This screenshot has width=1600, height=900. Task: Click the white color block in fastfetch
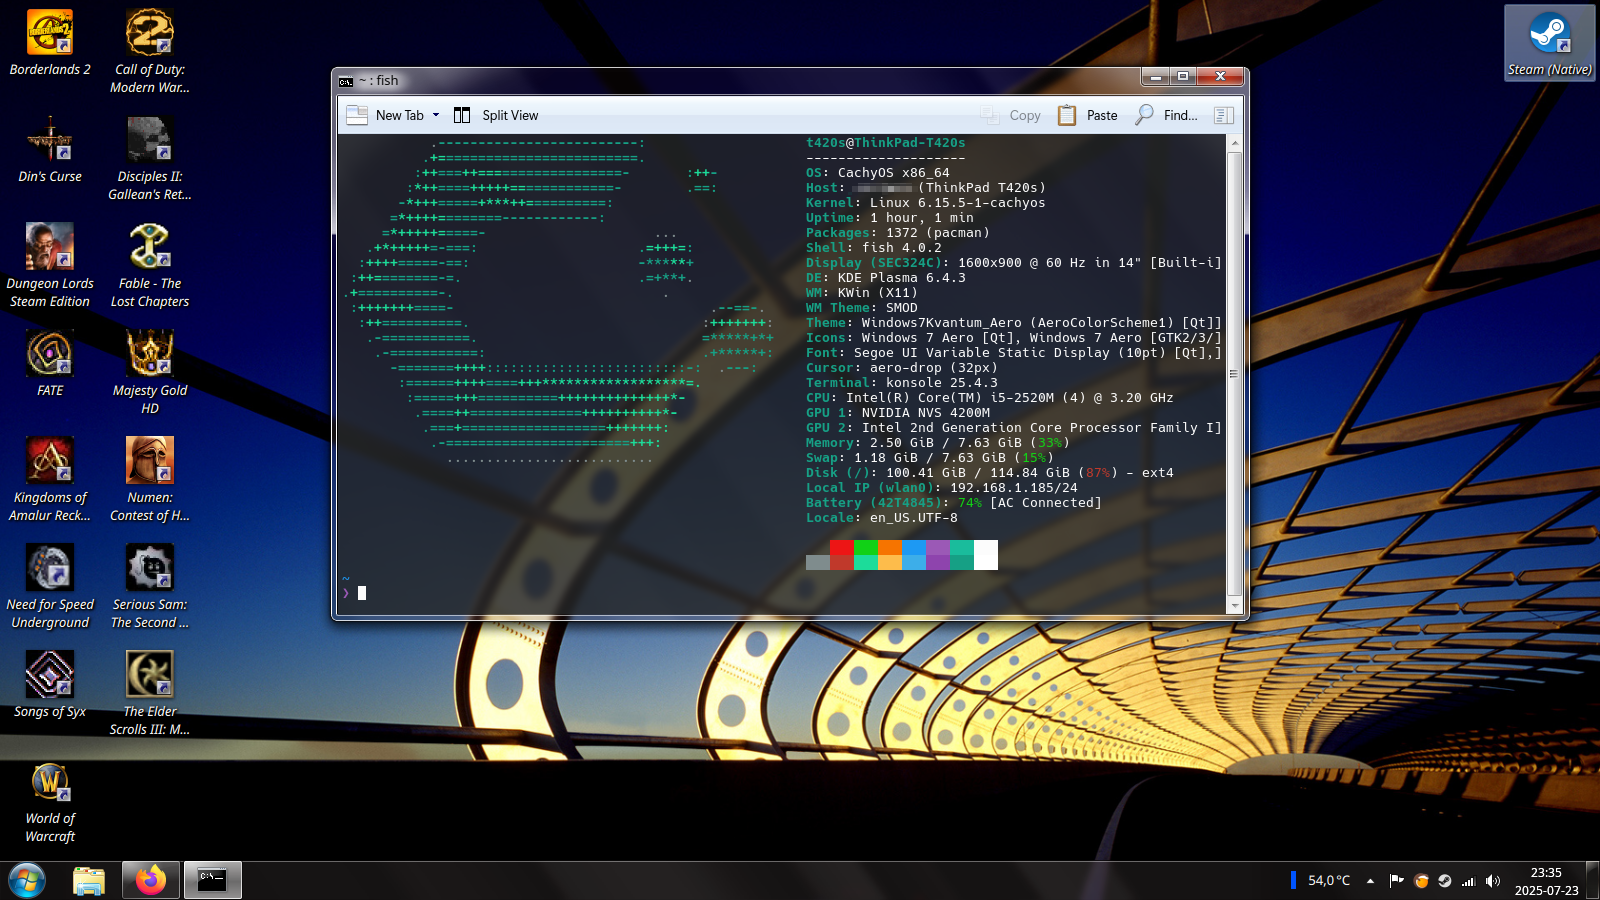click(986, 555)
